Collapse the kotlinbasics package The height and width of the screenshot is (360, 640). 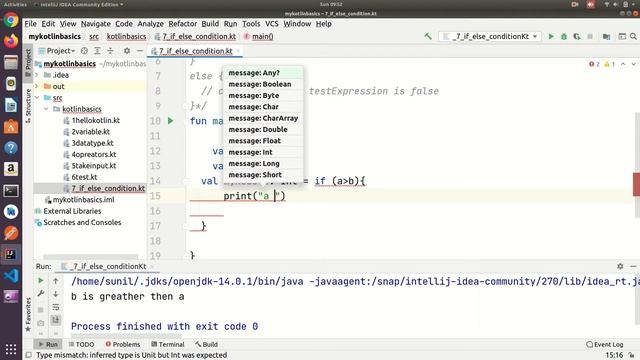(46, 109)
